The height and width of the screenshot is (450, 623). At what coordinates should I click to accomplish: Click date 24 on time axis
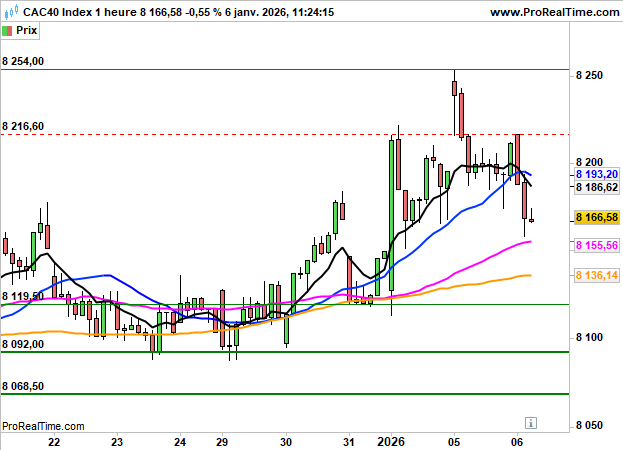[180, 442]
